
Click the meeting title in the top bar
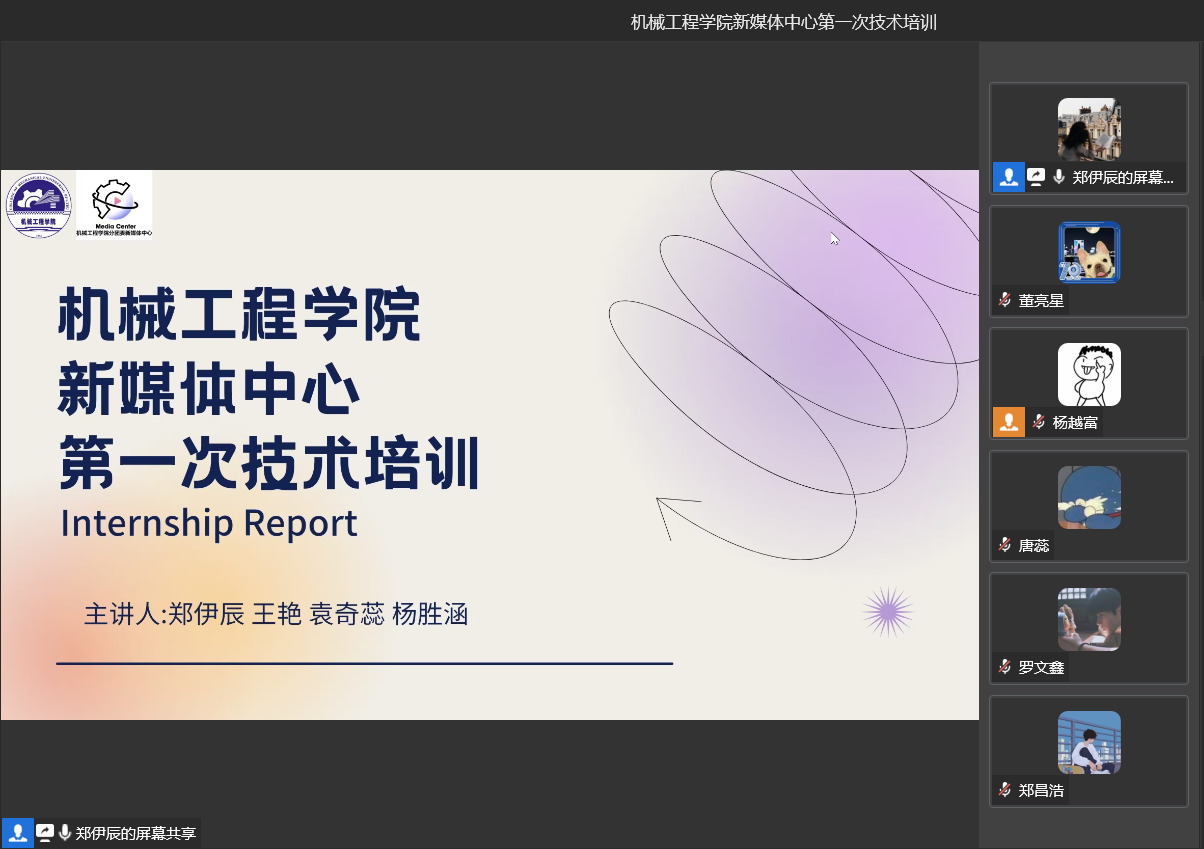click(783, 22)
